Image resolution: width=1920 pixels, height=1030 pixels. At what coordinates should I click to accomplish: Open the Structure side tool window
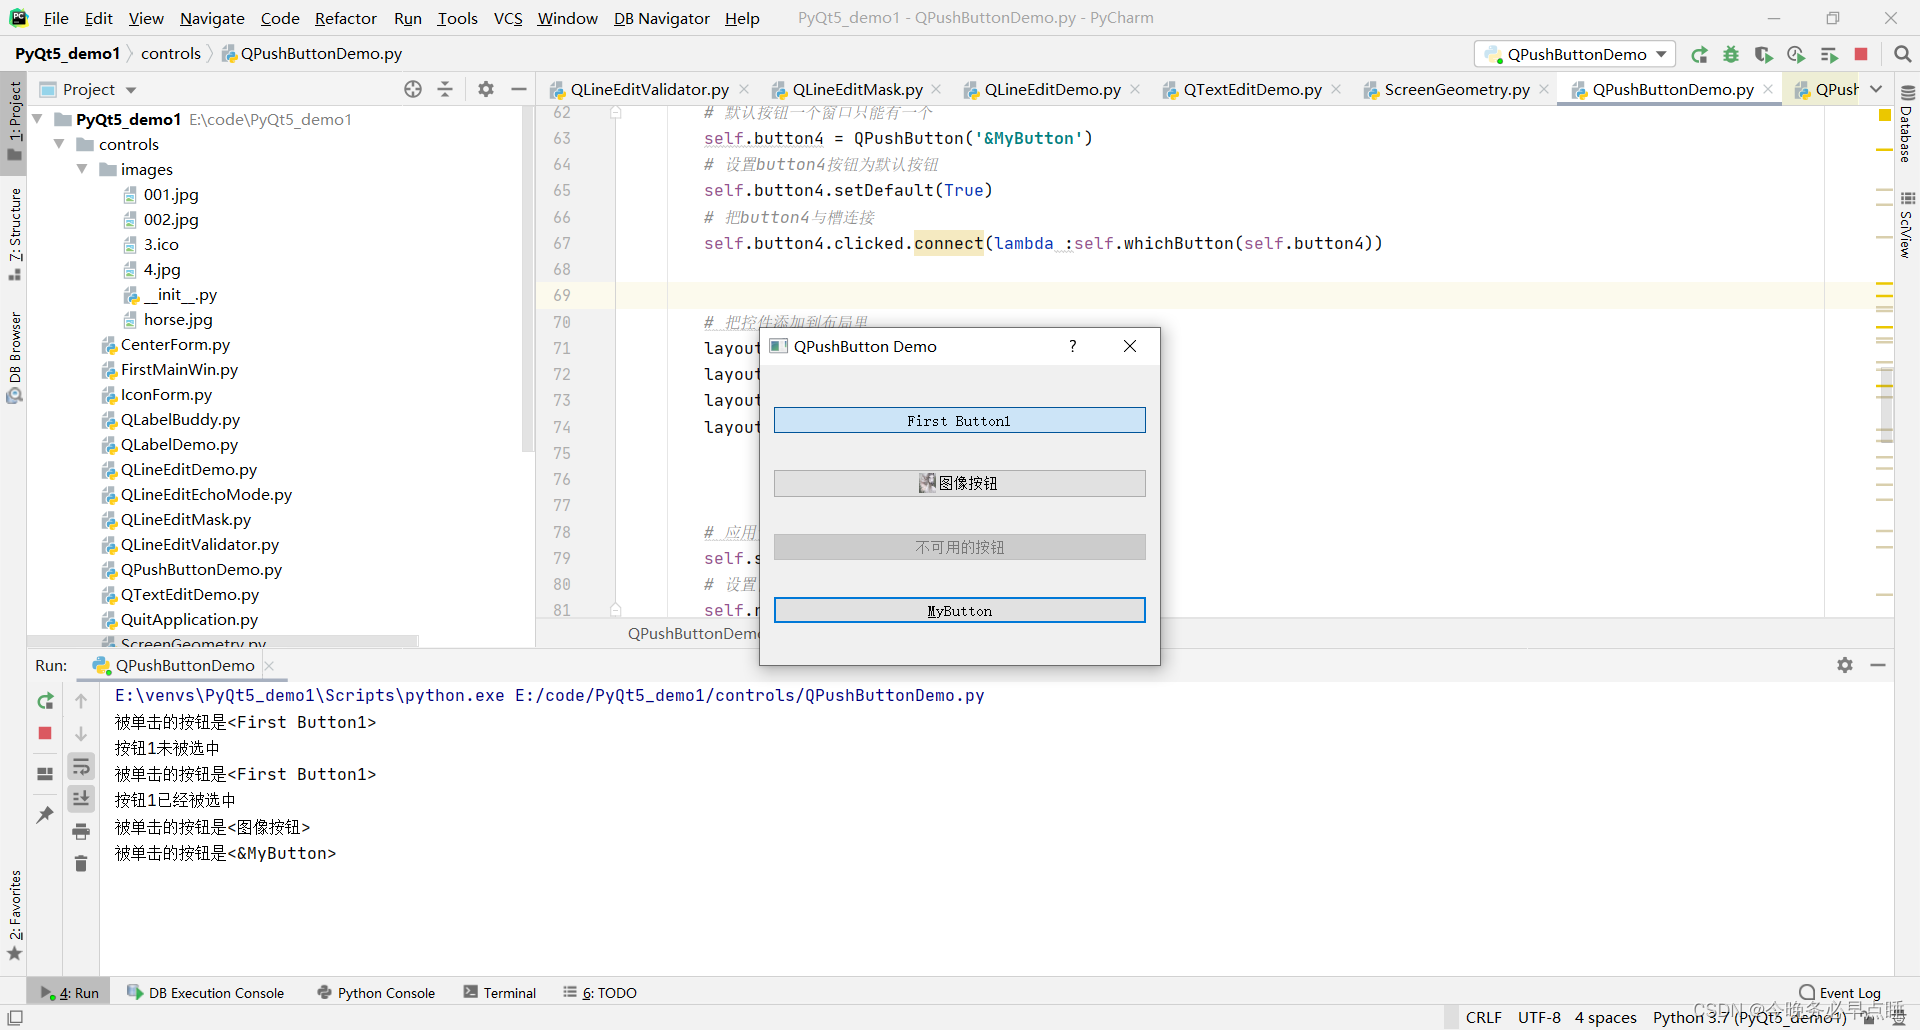pyautogui.click(x=15, y=233)
